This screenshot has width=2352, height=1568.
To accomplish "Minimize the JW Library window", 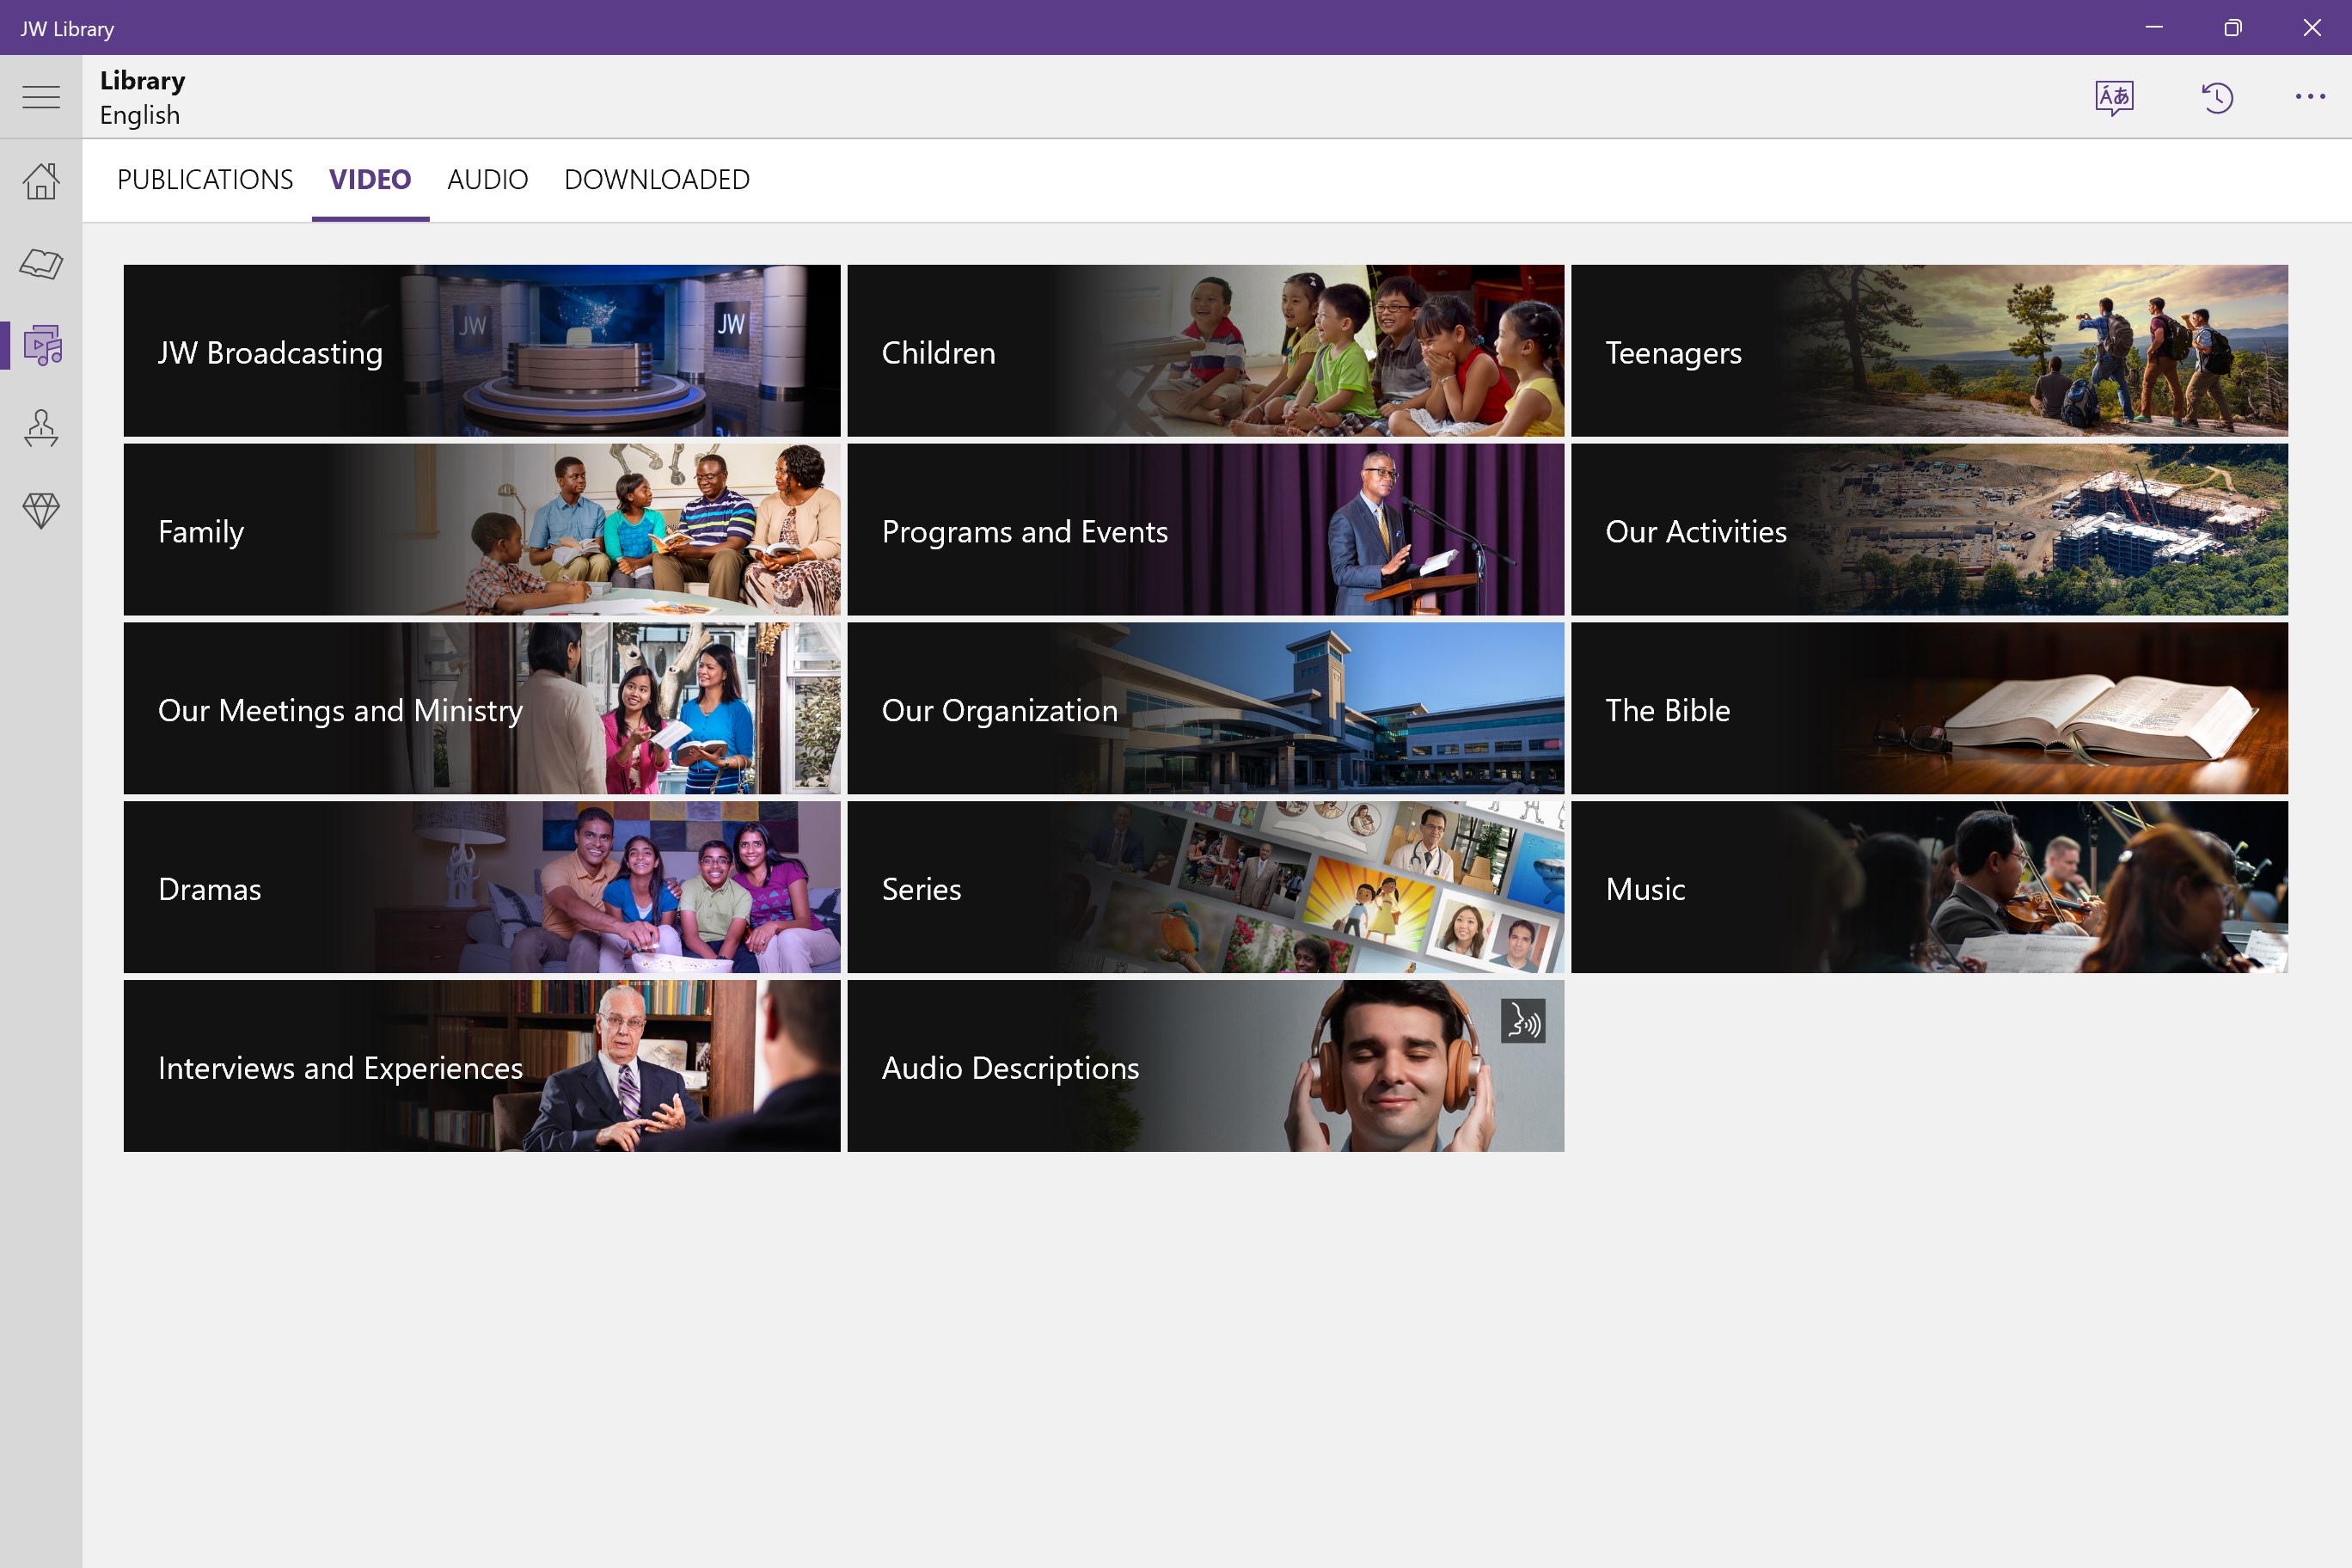I will pyautogui.click(x=2154, y=27).
